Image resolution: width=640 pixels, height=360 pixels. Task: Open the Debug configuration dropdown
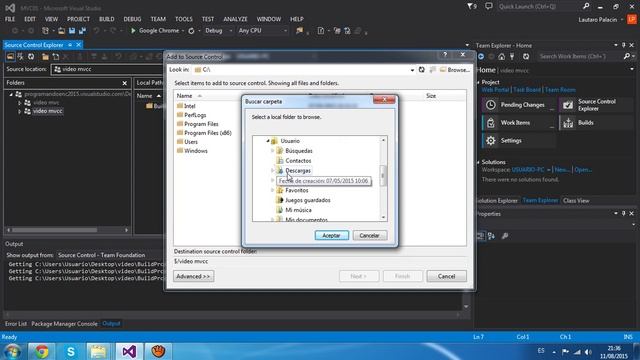231,31
